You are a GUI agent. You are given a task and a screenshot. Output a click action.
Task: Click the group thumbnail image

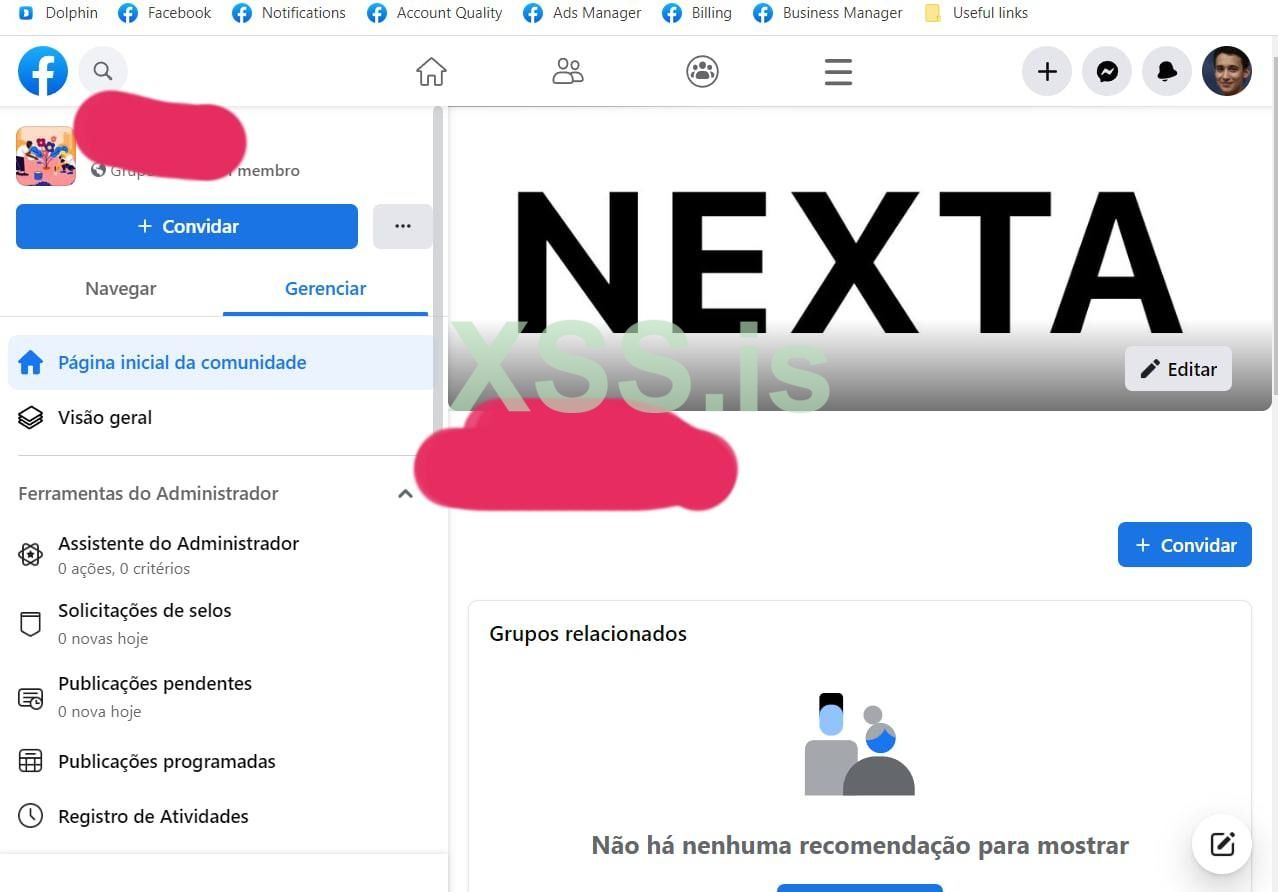(x=46, y=156)
